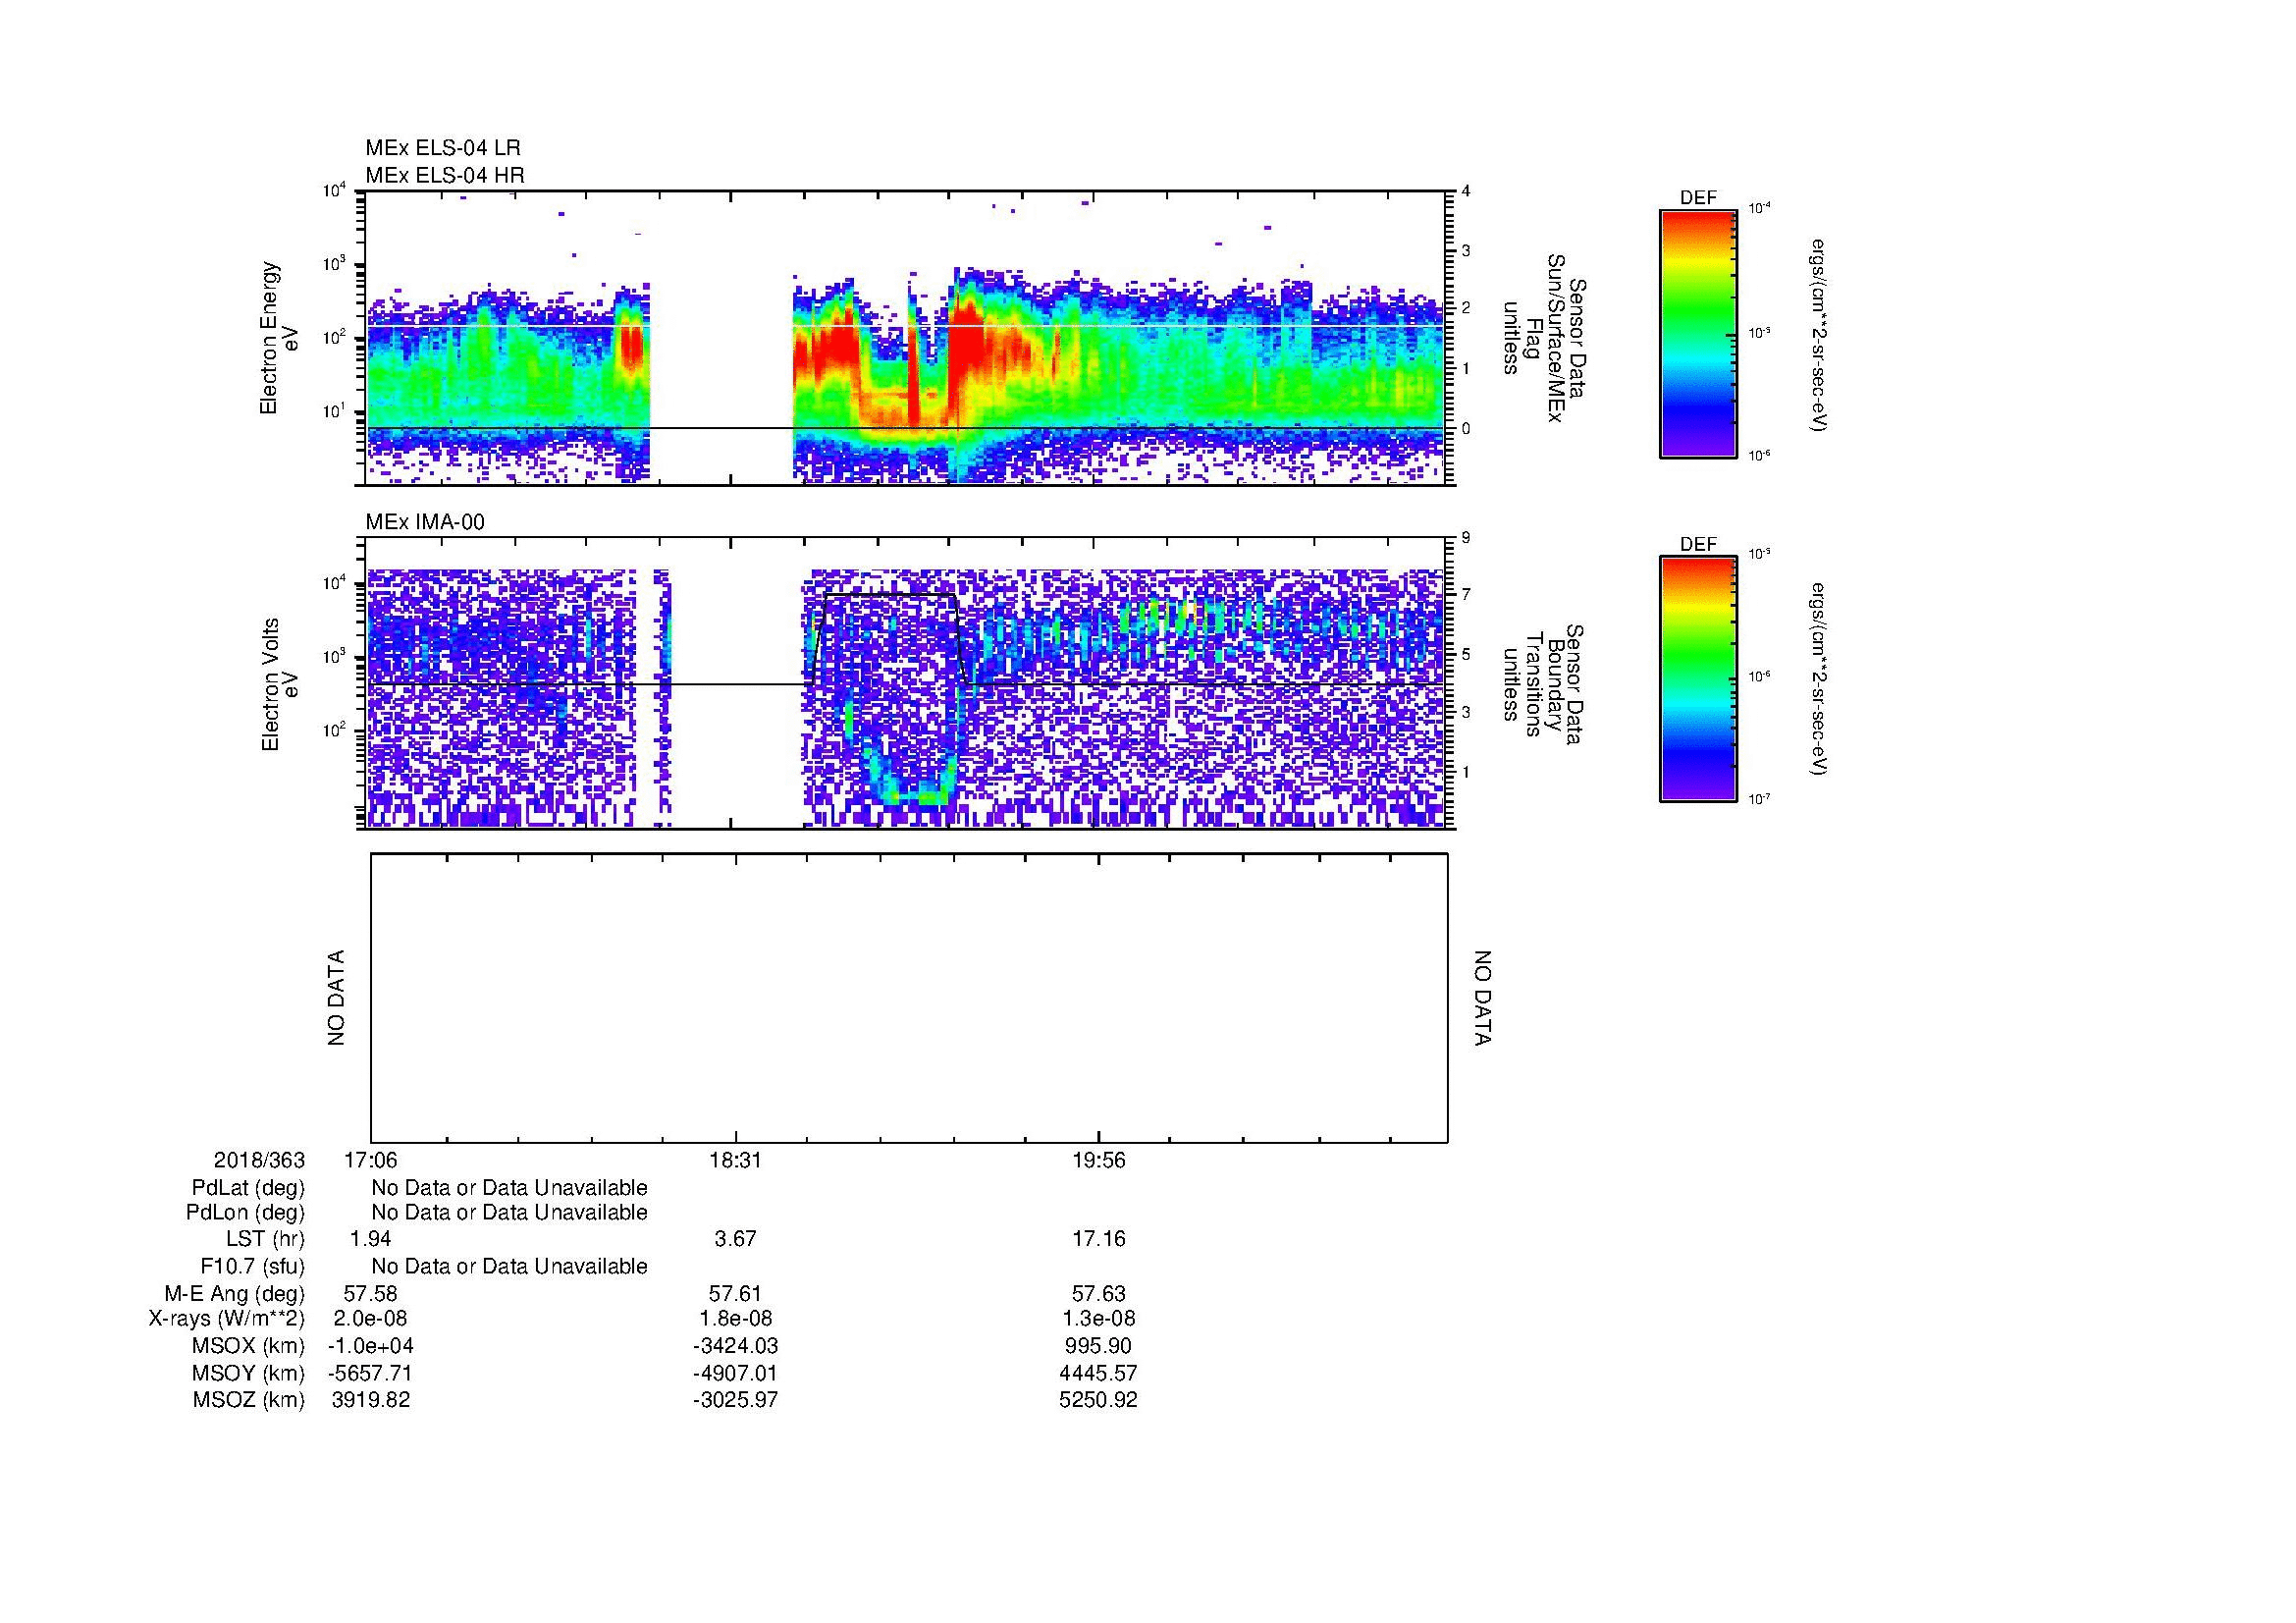Click the LST value 17.16
Image resolution: width=2296 pixels, height=1623 pixels.
tap(1098, 1239)
